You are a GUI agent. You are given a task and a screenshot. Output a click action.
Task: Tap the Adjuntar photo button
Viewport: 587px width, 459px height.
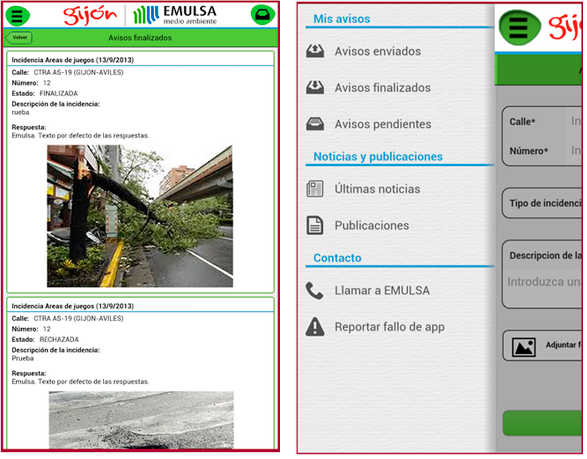click(542, 345)
